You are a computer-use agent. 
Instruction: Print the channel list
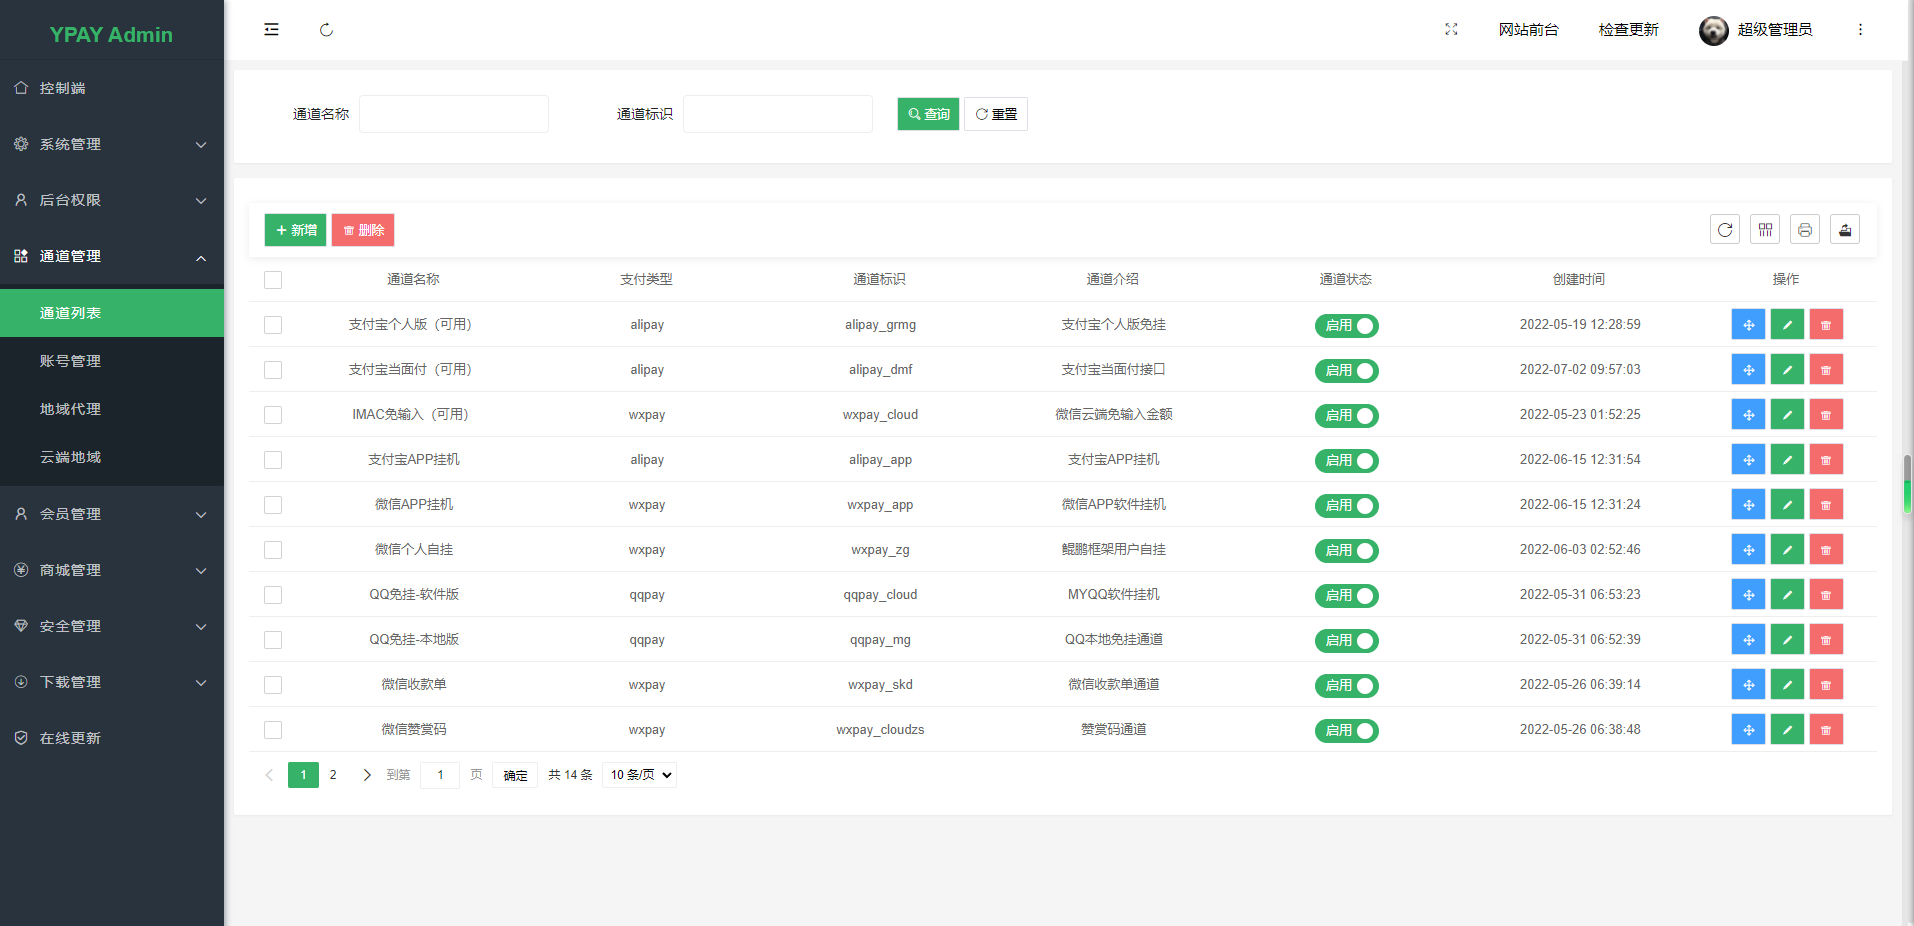[x=1804, y=229]
